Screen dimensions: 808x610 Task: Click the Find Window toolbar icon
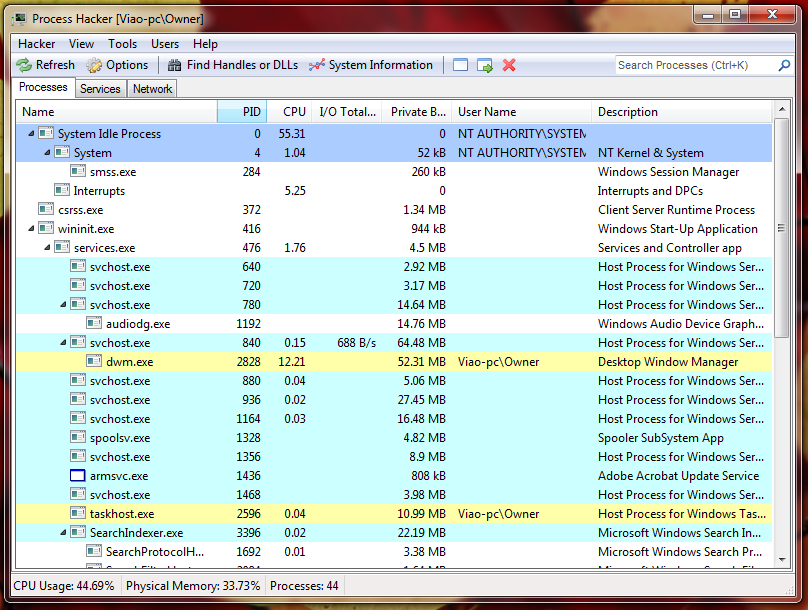coord(460,65)
